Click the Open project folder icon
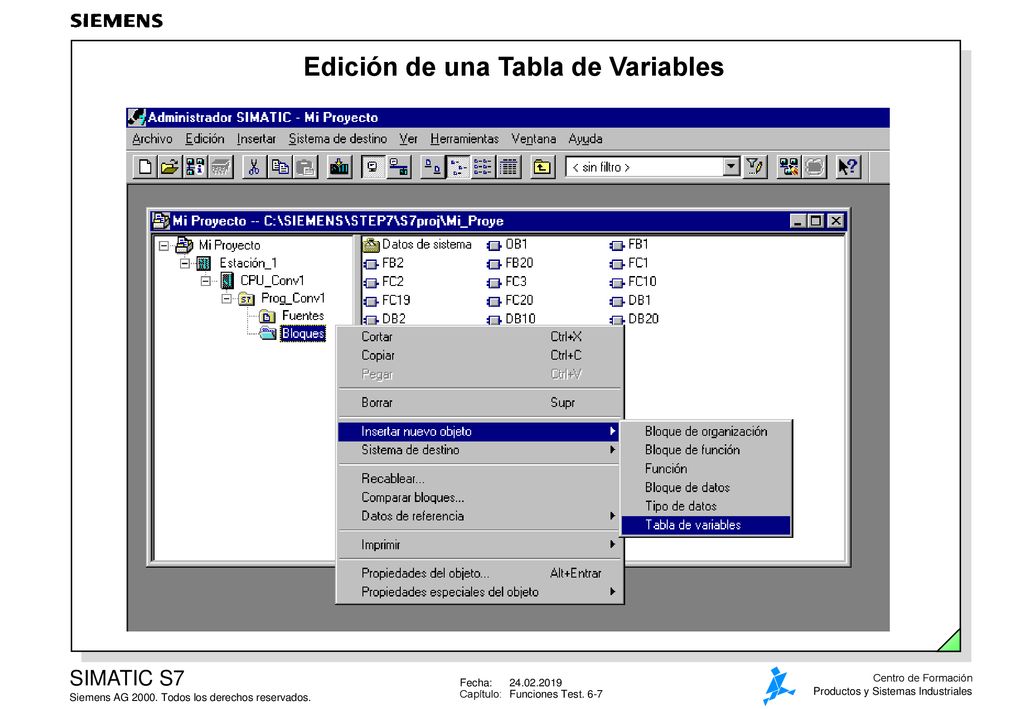 170,167
